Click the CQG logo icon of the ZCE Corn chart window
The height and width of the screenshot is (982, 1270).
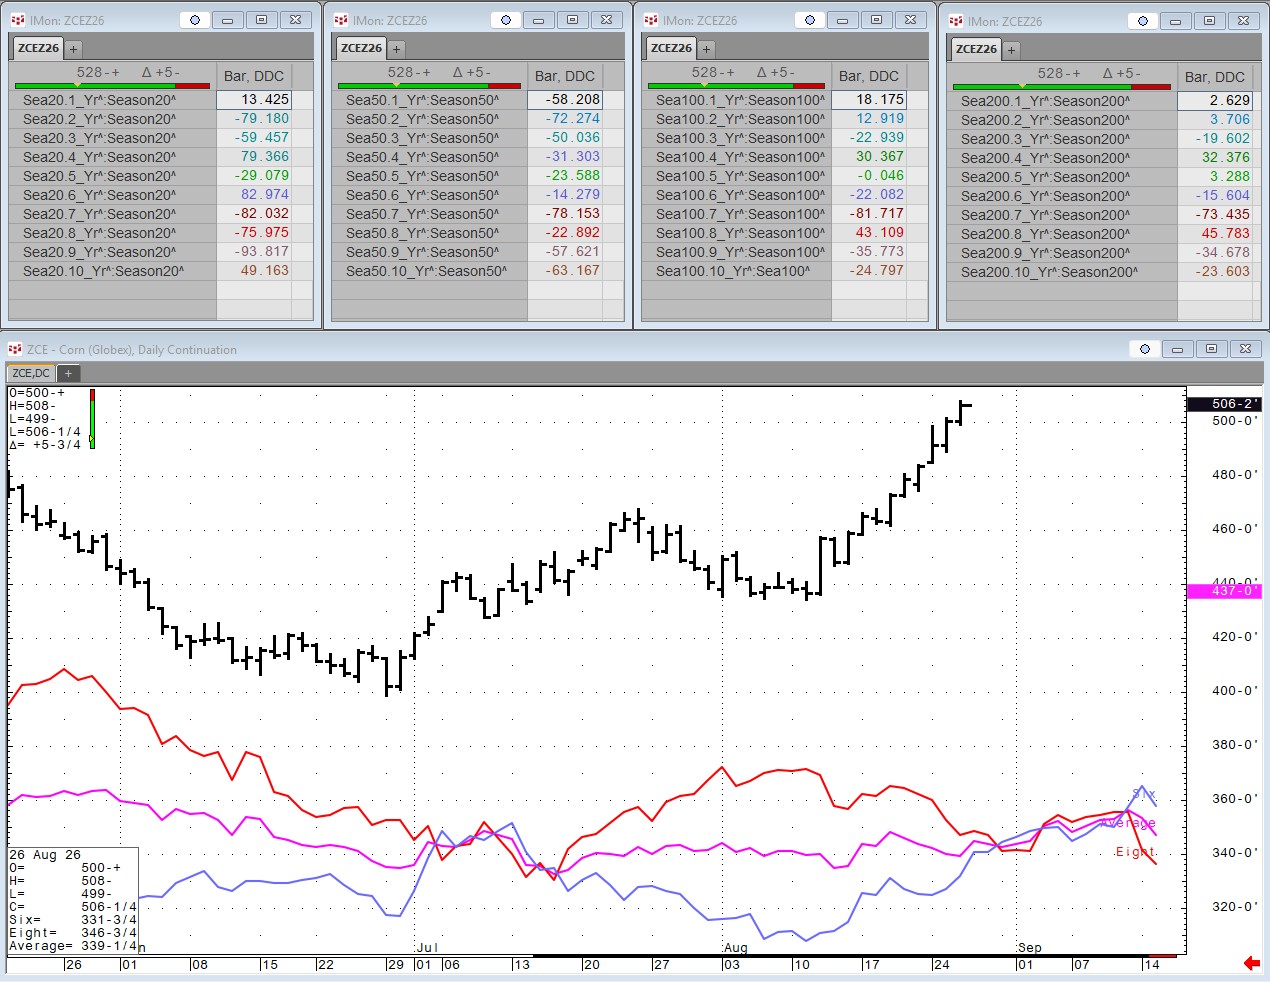15,349
